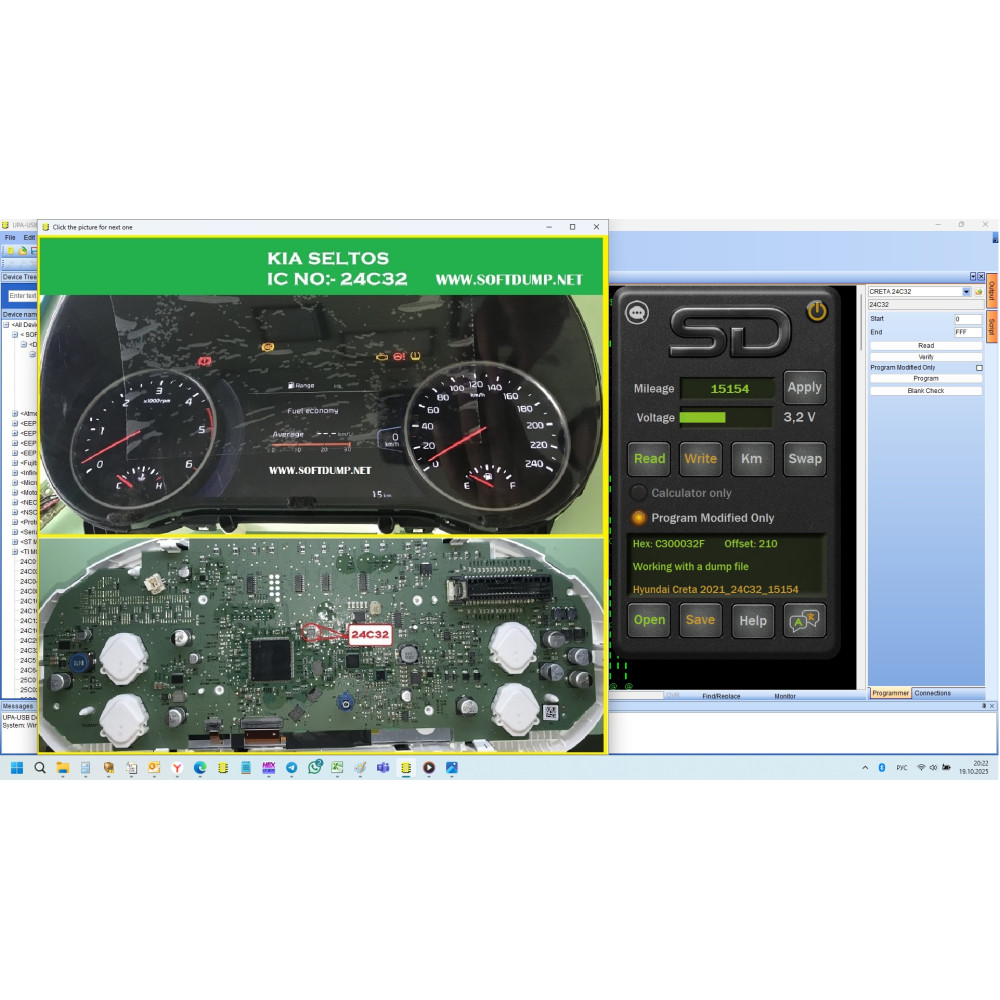Click the Bluetooth tray icon
This screenshot has width=1000, height=1000.
(882, 767)
